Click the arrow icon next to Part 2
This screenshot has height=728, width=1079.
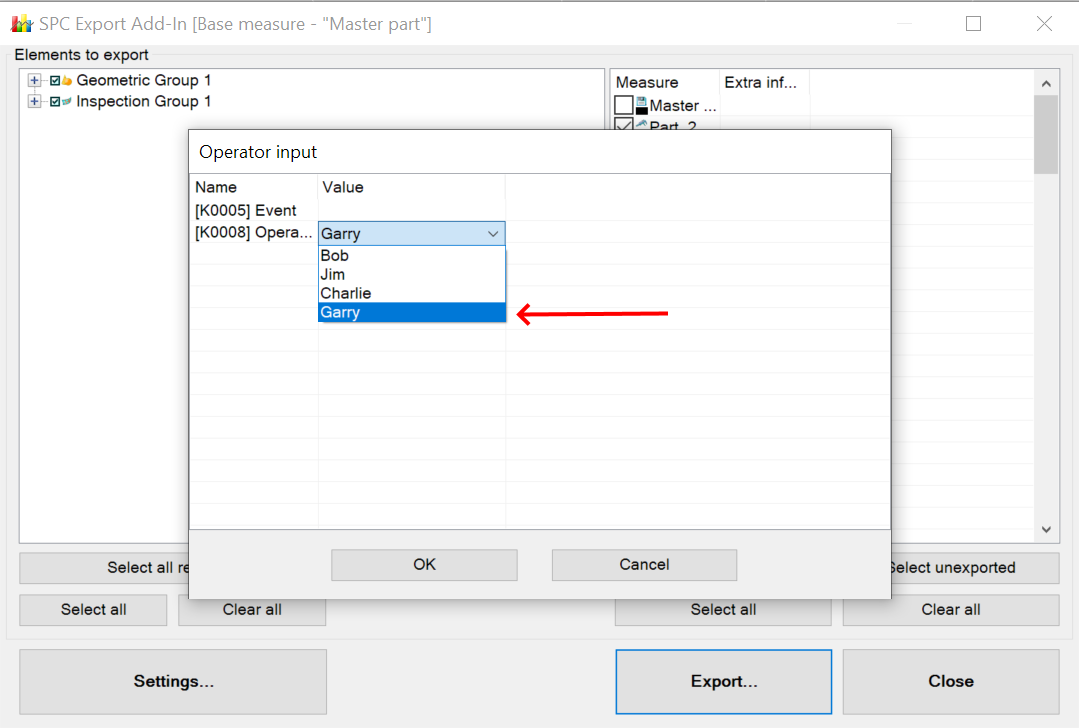(641, 125)
